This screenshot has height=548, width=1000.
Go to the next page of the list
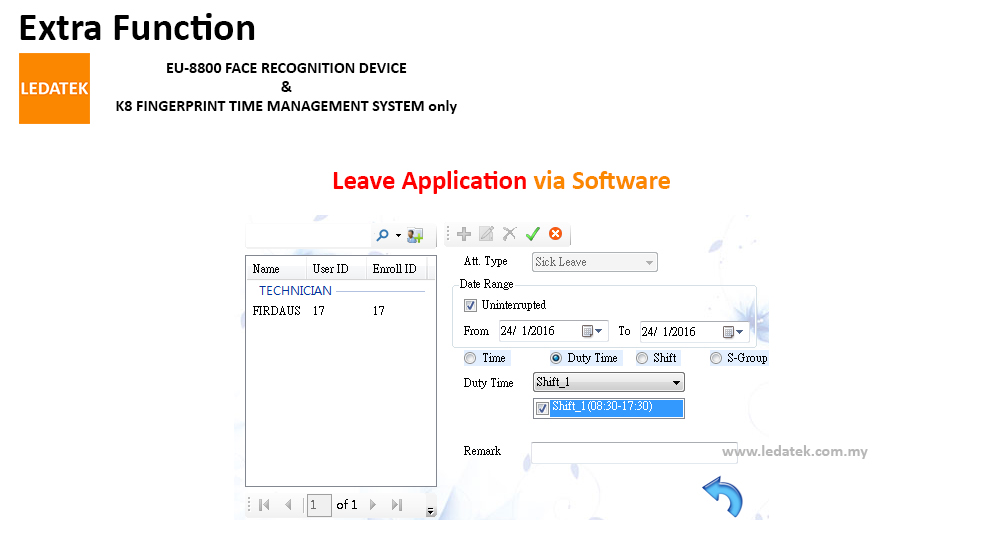point(373,505)
